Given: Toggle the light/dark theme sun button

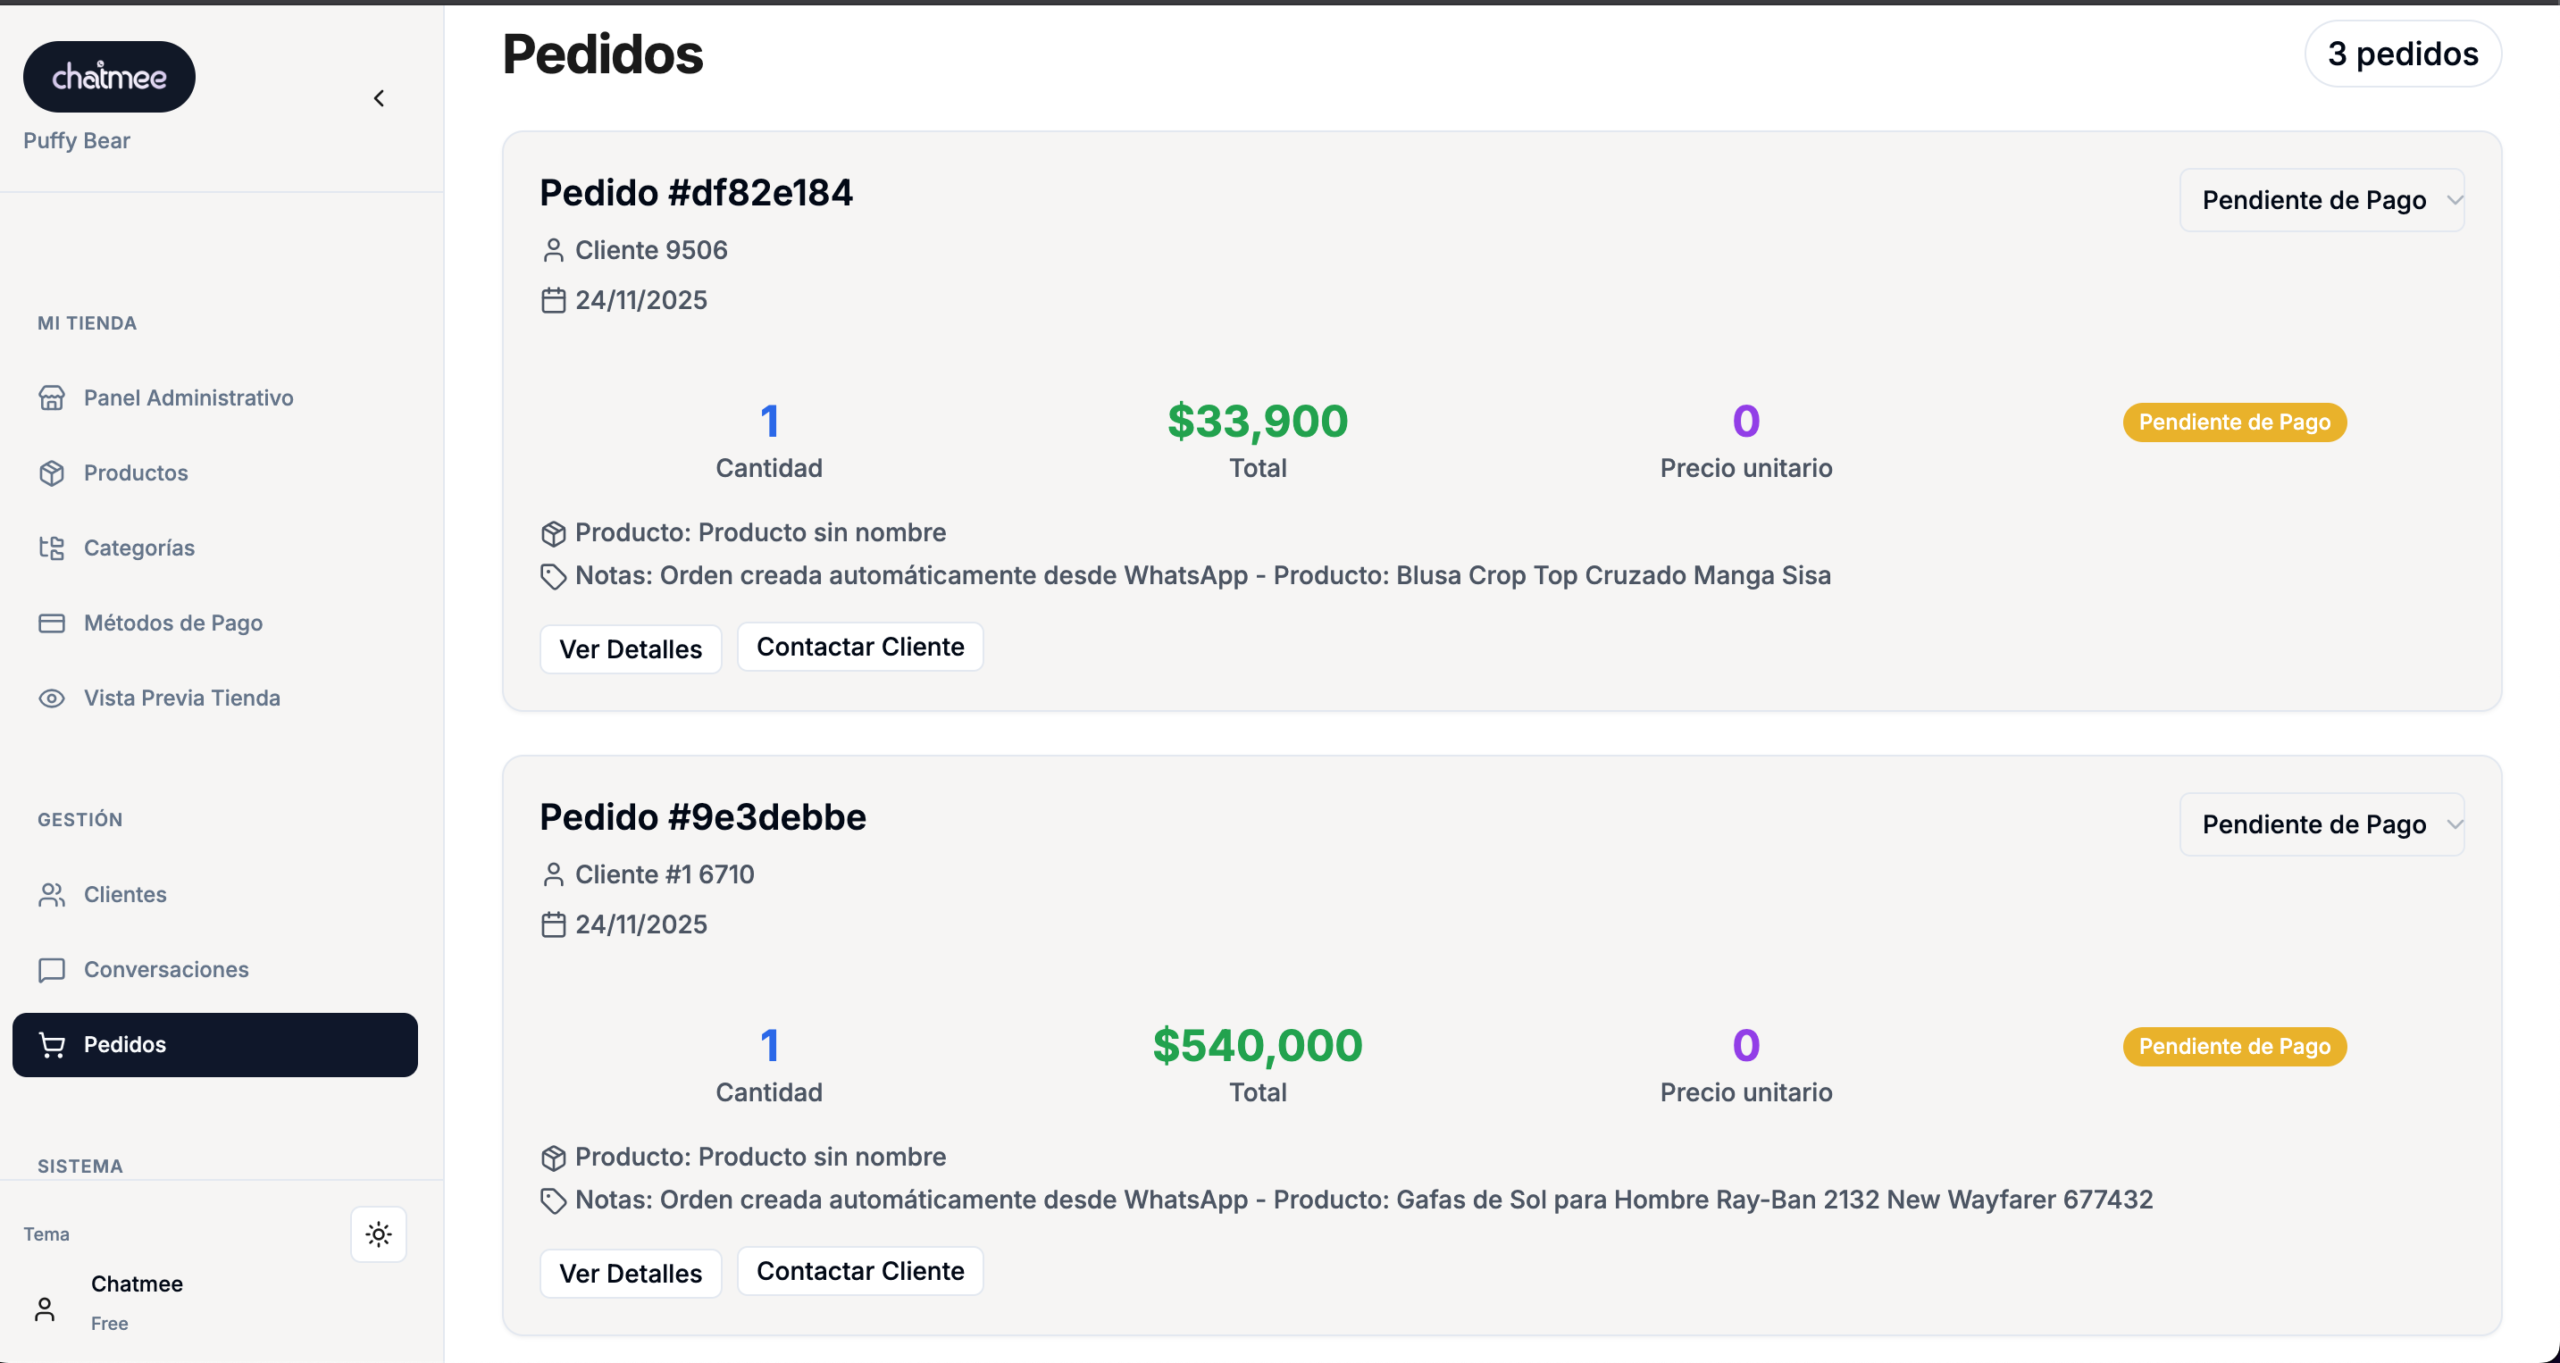Looking at the screenshot, I should pos(378,1234).
